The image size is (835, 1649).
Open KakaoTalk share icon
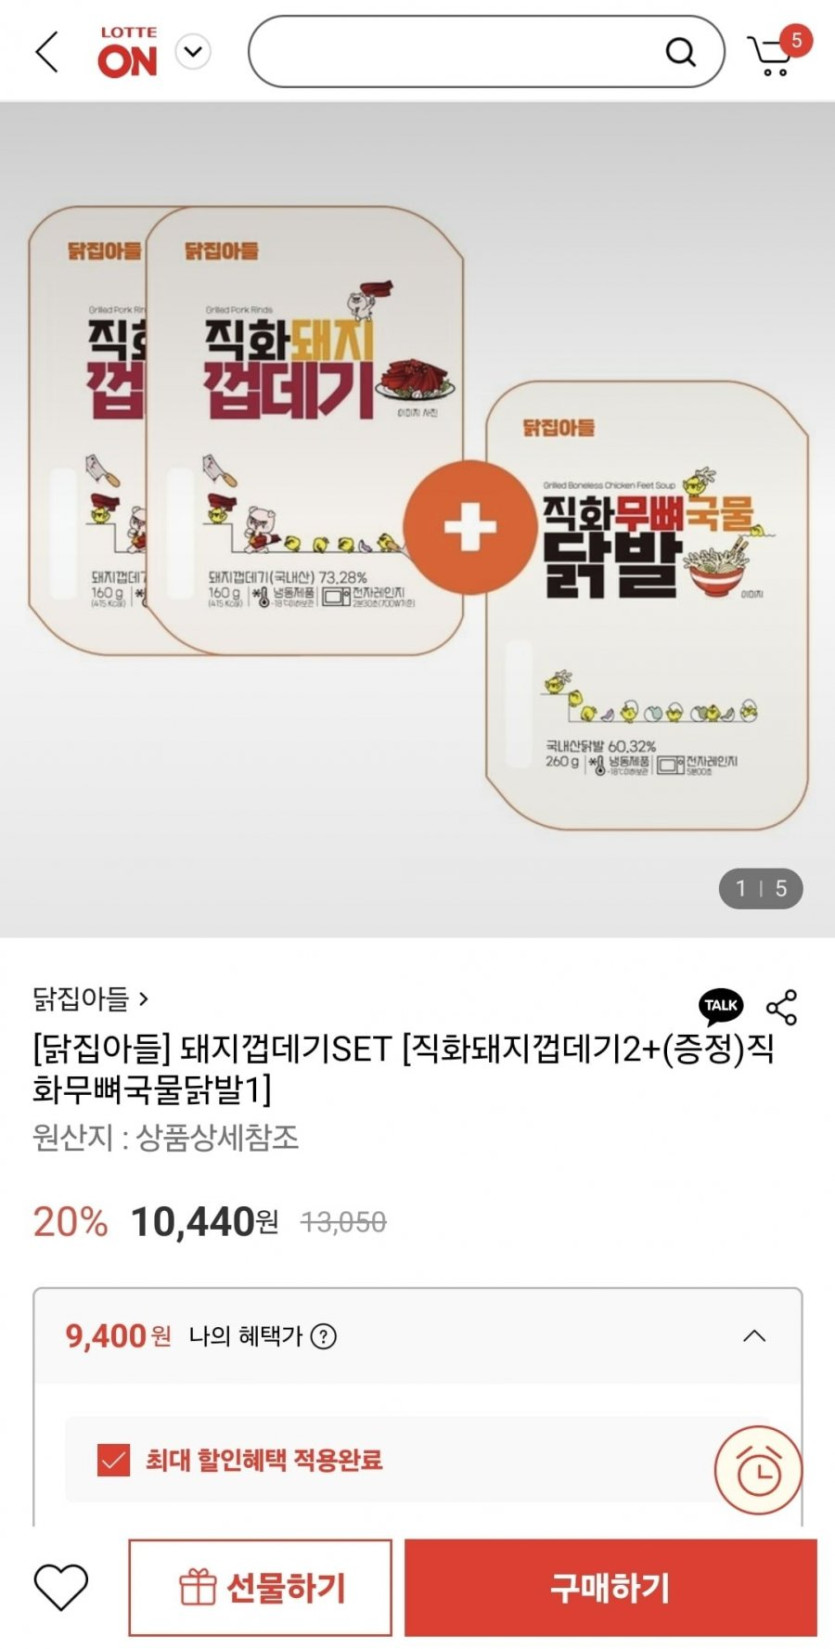[721, 1006]
